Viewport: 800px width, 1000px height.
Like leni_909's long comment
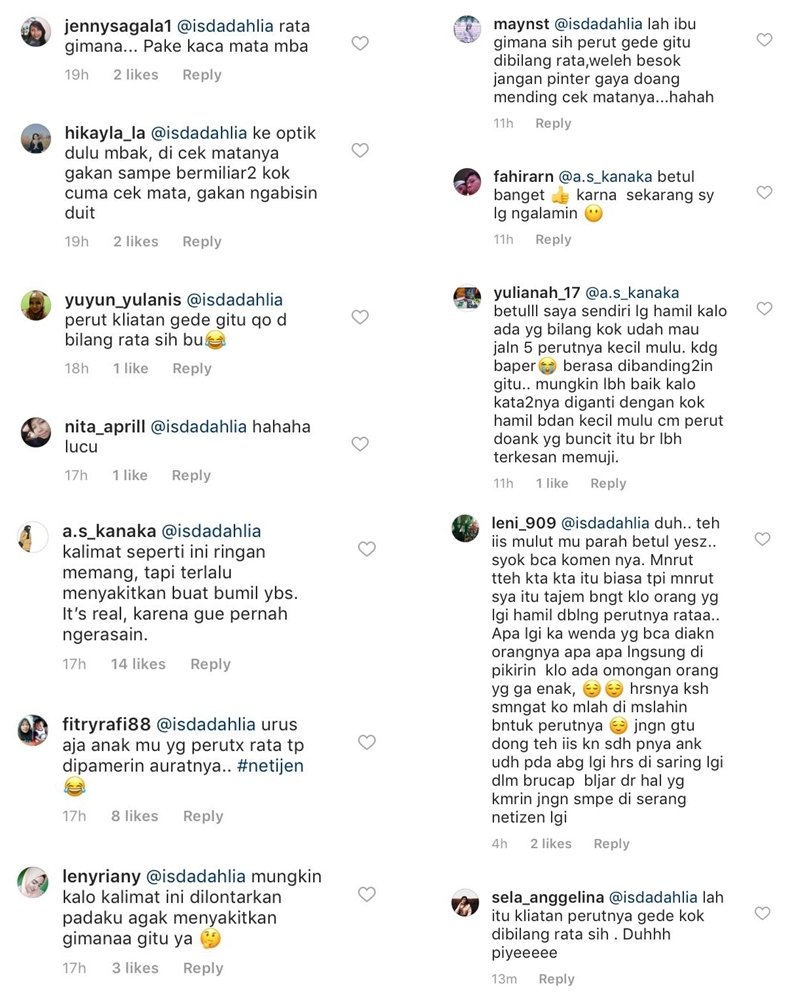[x=763, y=540]
